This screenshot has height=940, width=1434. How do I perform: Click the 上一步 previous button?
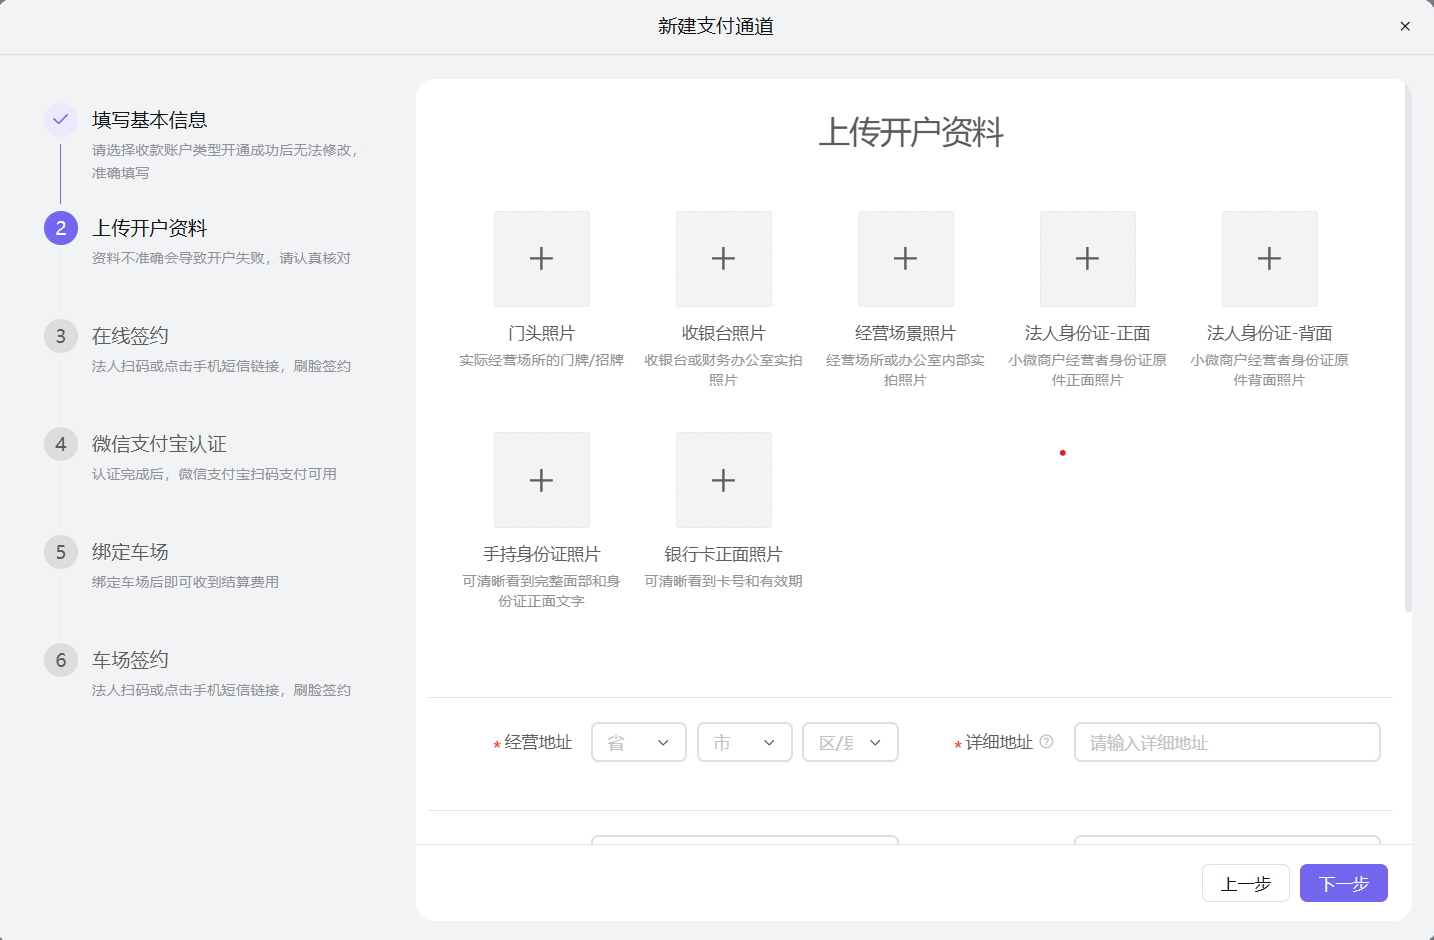[x=1245, y=883]
